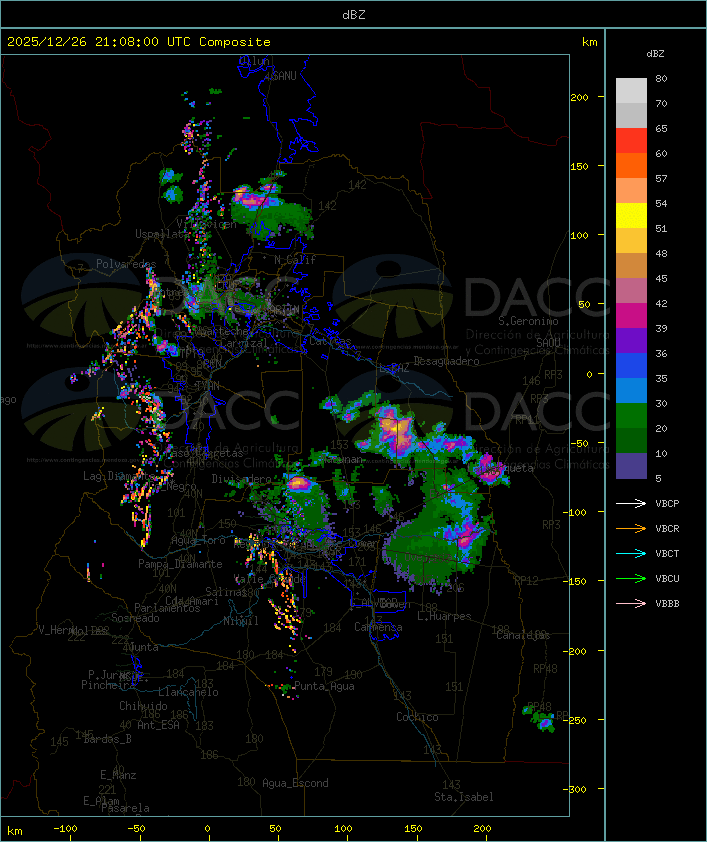This screenshot has height=842, width=707.
Task: Click the white VBCP arrow icon
Action: pyautogui.click(x=631, y=503)
